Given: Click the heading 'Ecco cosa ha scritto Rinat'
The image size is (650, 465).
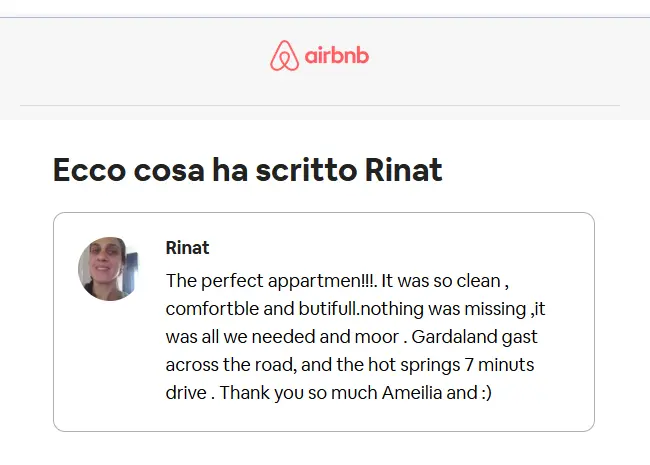Looking at the screenshot, I should tap(247, 170).
